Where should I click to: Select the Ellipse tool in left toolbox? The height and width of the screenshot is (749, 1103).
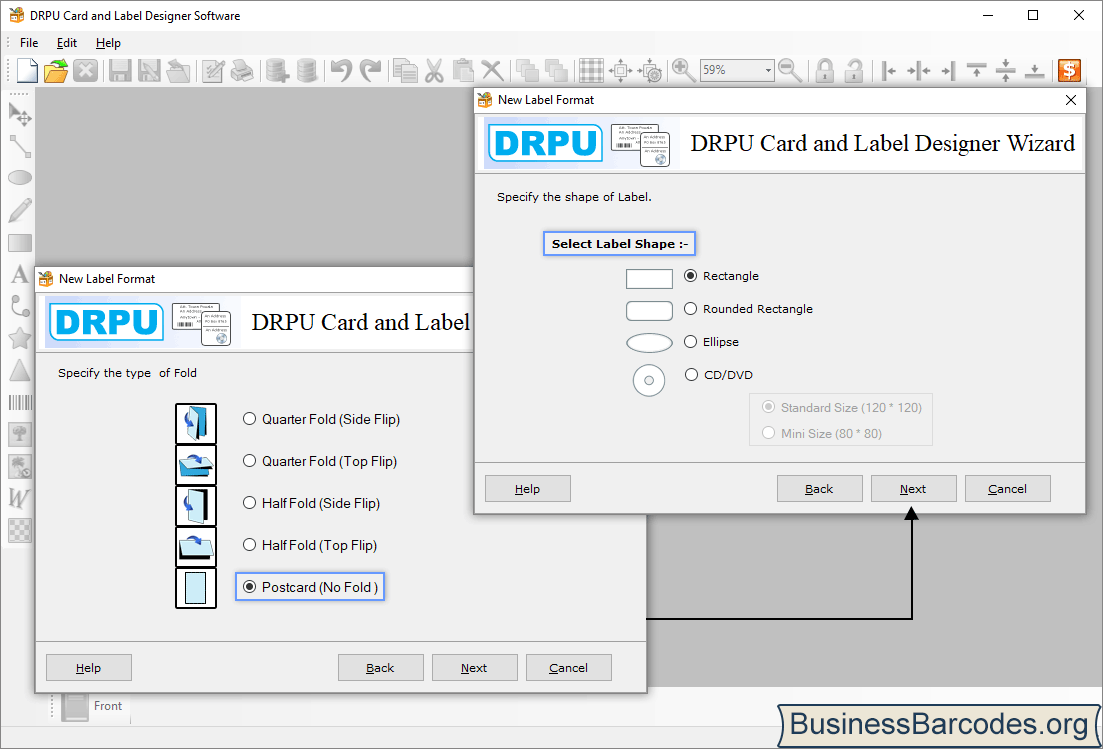(20, 178)
